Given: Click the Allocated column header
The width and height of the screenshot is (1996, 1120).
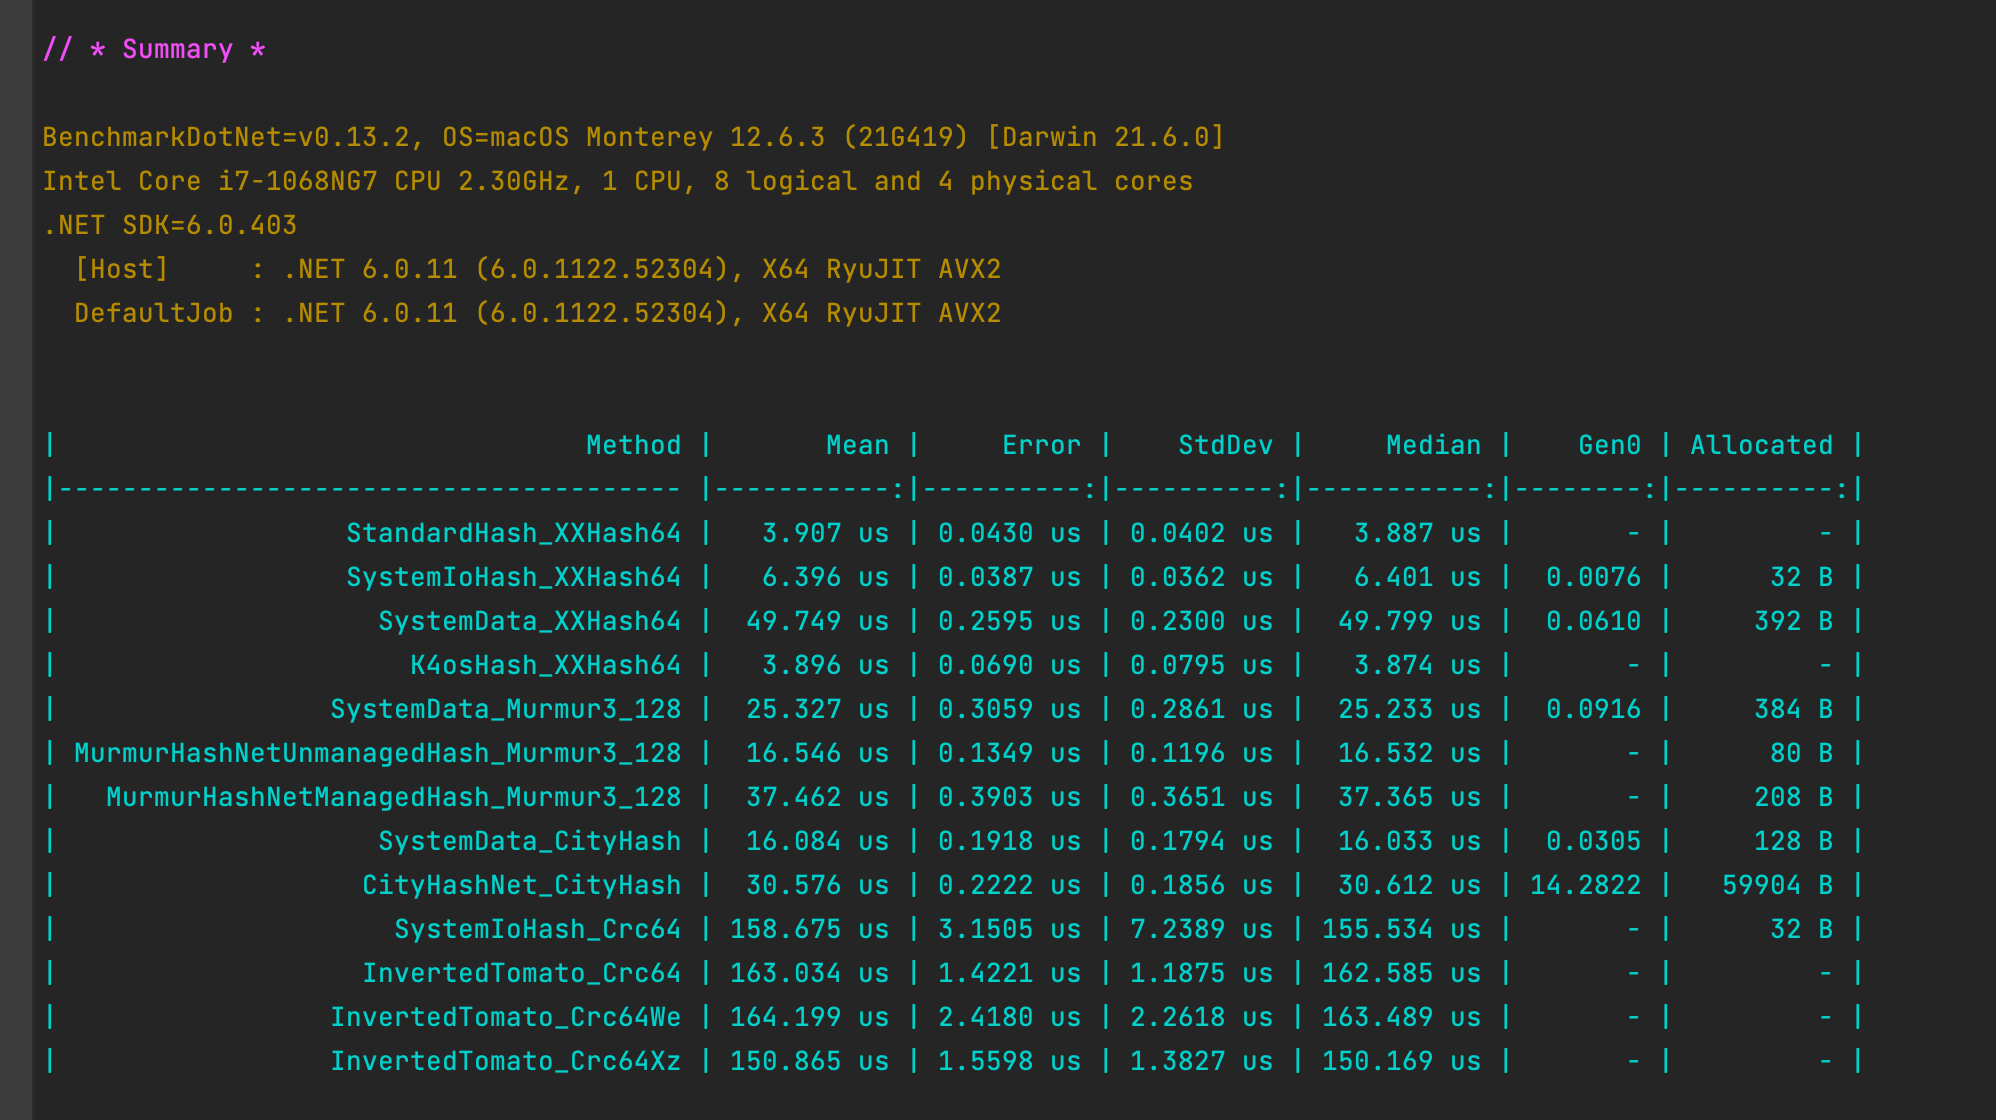Looking at the screenshot, I should [1761, 446].
